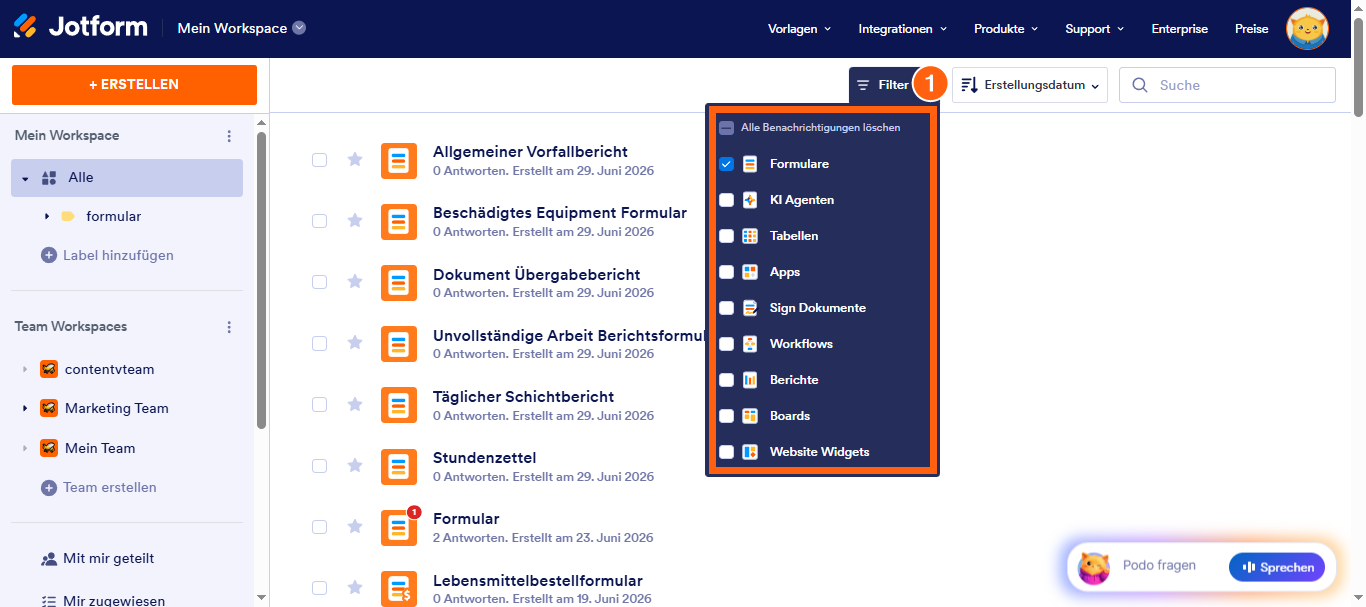
Task: Check the Tabellen filter checkbox
Action: click(x=727, y=236)
